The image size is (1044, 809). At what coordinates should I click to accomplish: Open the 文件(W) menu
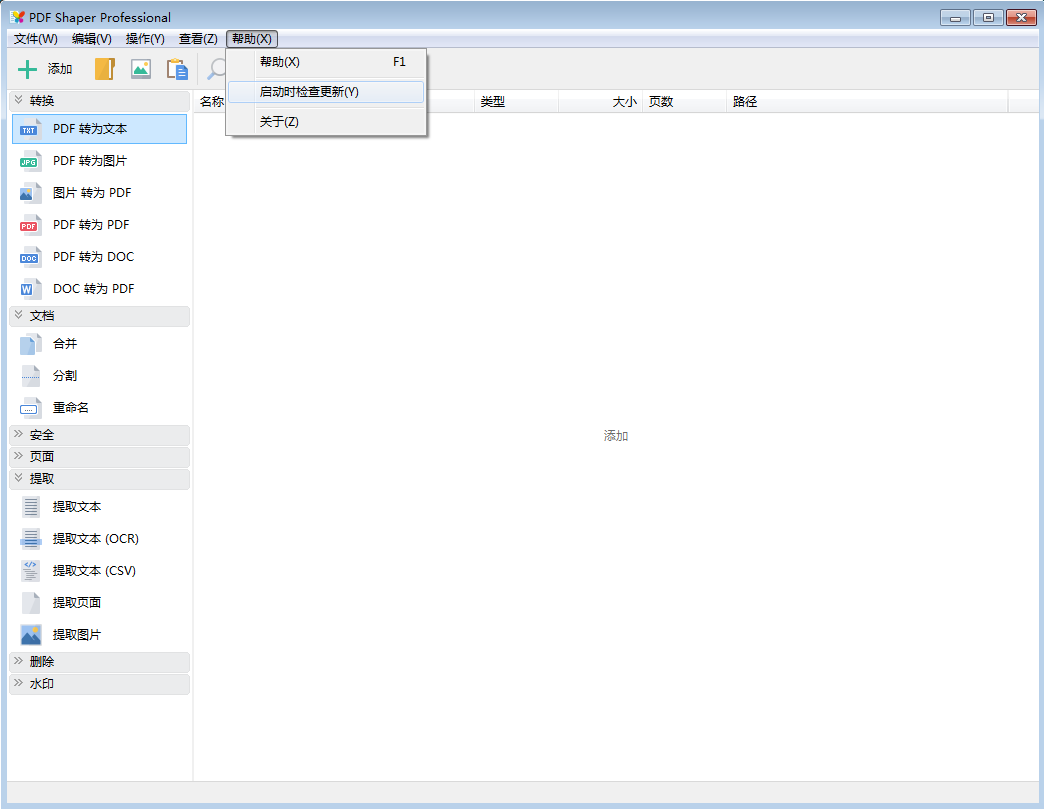(36, 39)
